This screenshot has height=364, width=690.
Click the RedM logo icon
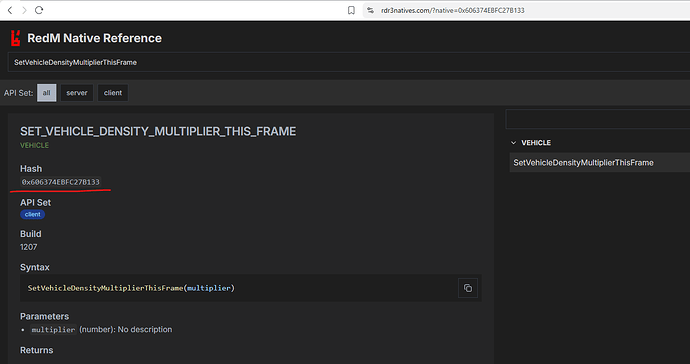coord(15,38)
